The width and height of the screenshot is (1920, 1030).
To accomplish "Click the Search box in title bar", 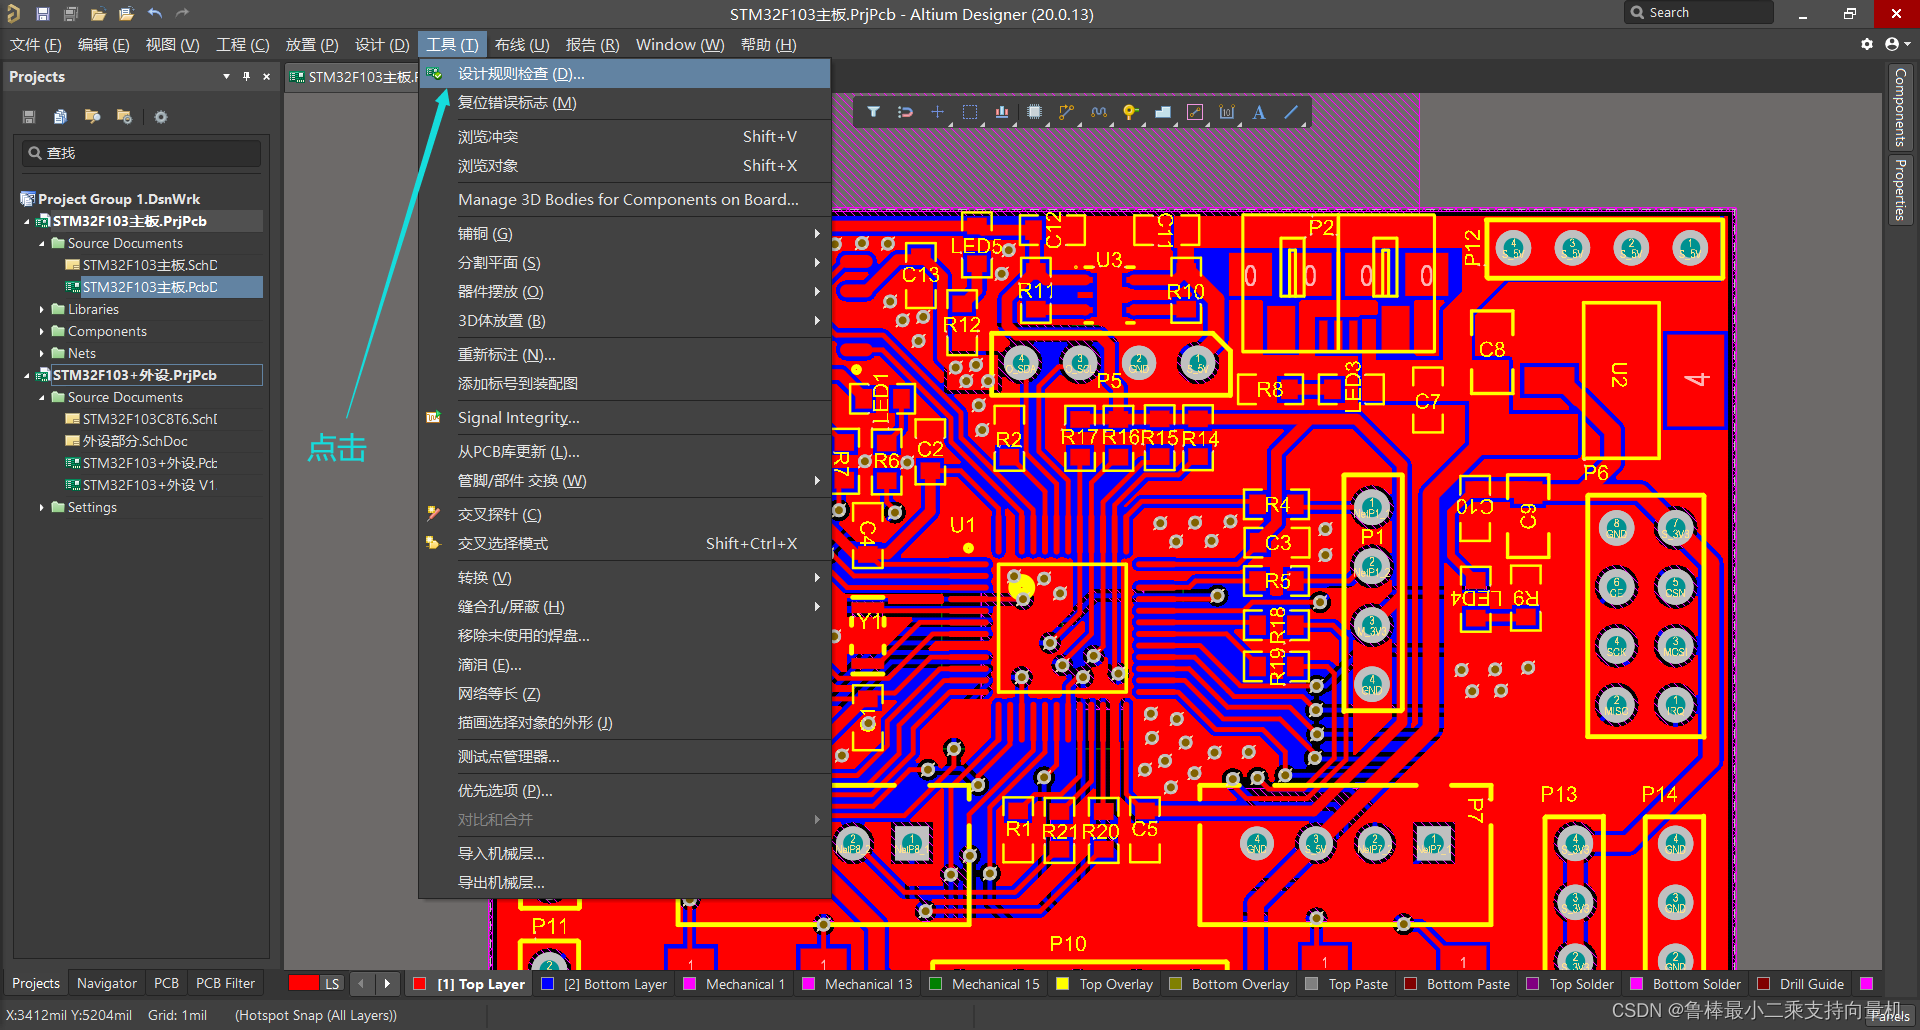I will [1698, 12].
